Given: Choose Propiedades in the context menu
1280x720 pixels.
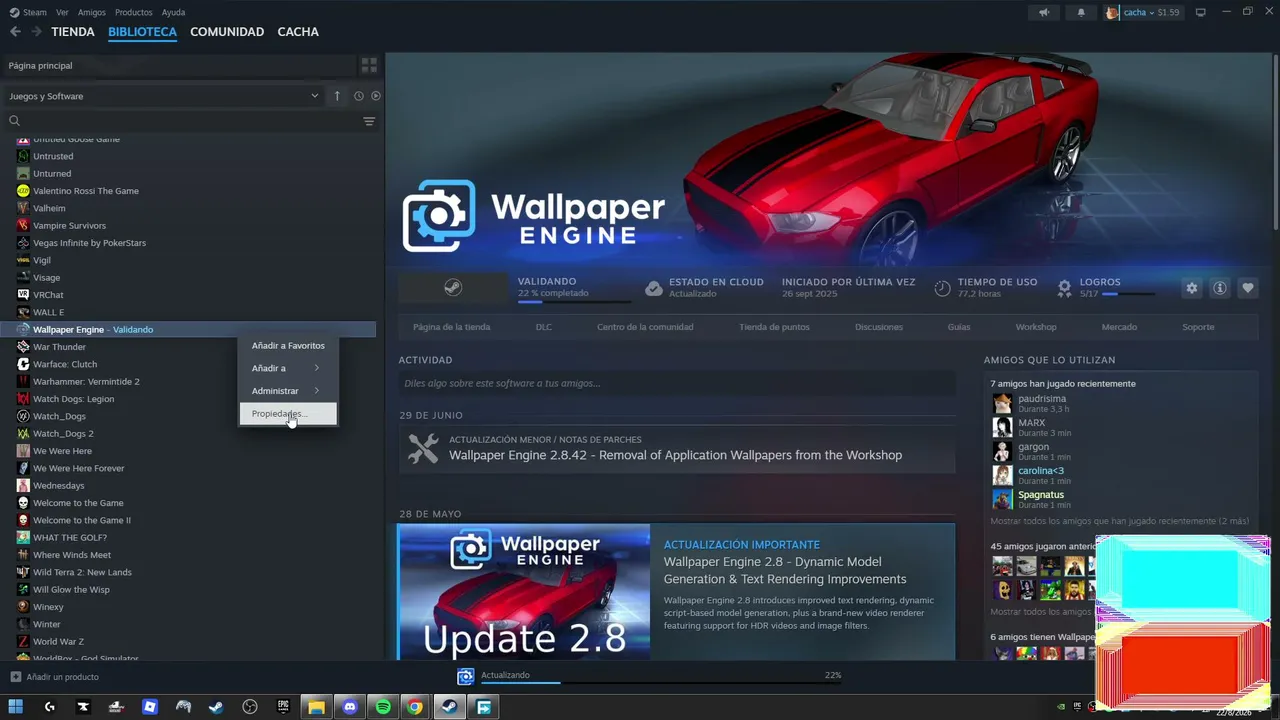Looking at the screenshot, I should pyautogui.click(x=288, y=414).
